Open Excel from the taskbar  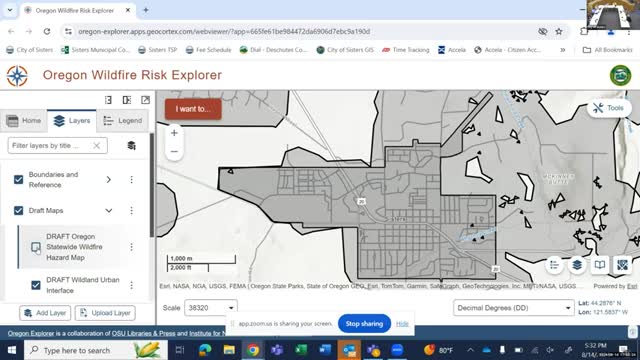[301, 350]
